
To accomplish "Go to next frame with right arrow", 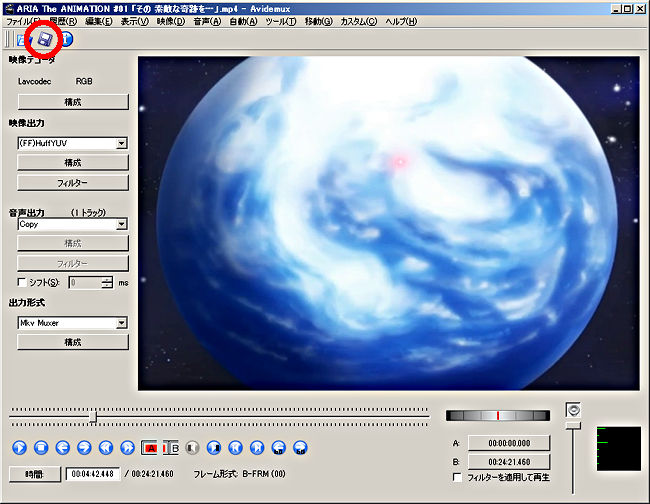I will click(x=84, y=448).
